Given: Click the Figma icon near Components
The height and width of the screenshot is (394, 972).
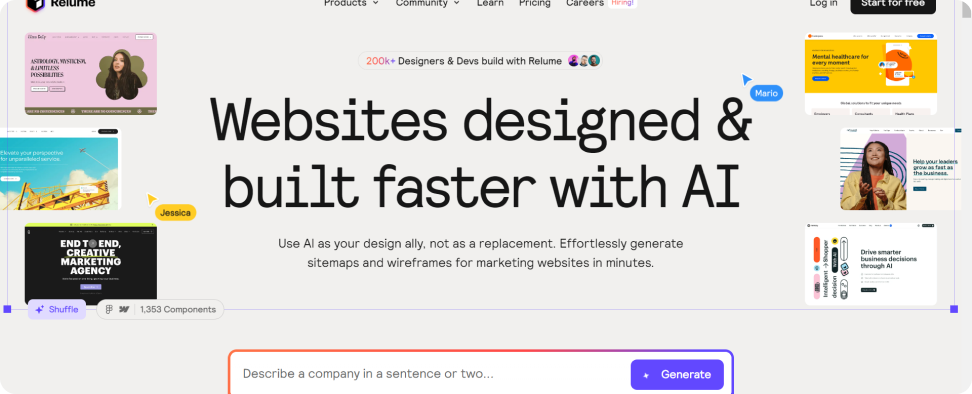Looking at the screenshot, I should click(109, 309).
